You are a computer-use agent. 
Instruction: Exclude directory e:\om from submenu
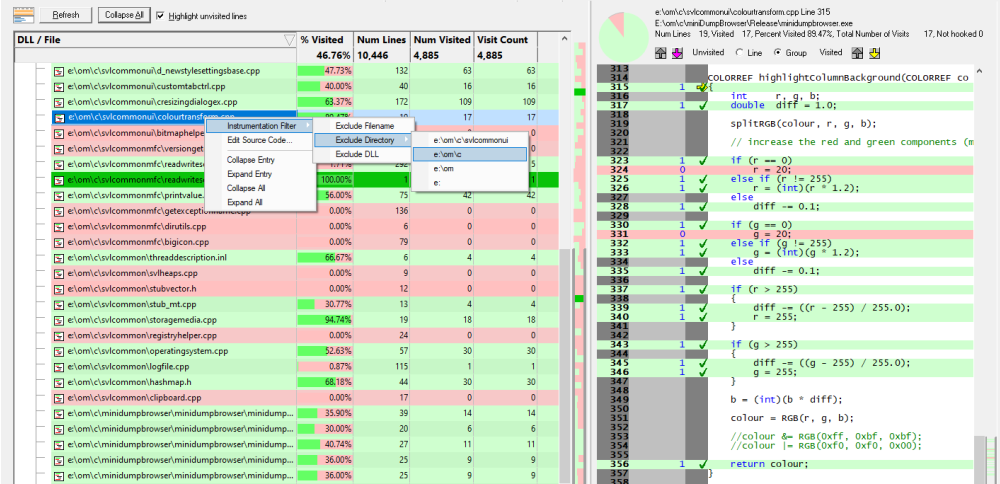pyautogui.click(x=470, y=168)
